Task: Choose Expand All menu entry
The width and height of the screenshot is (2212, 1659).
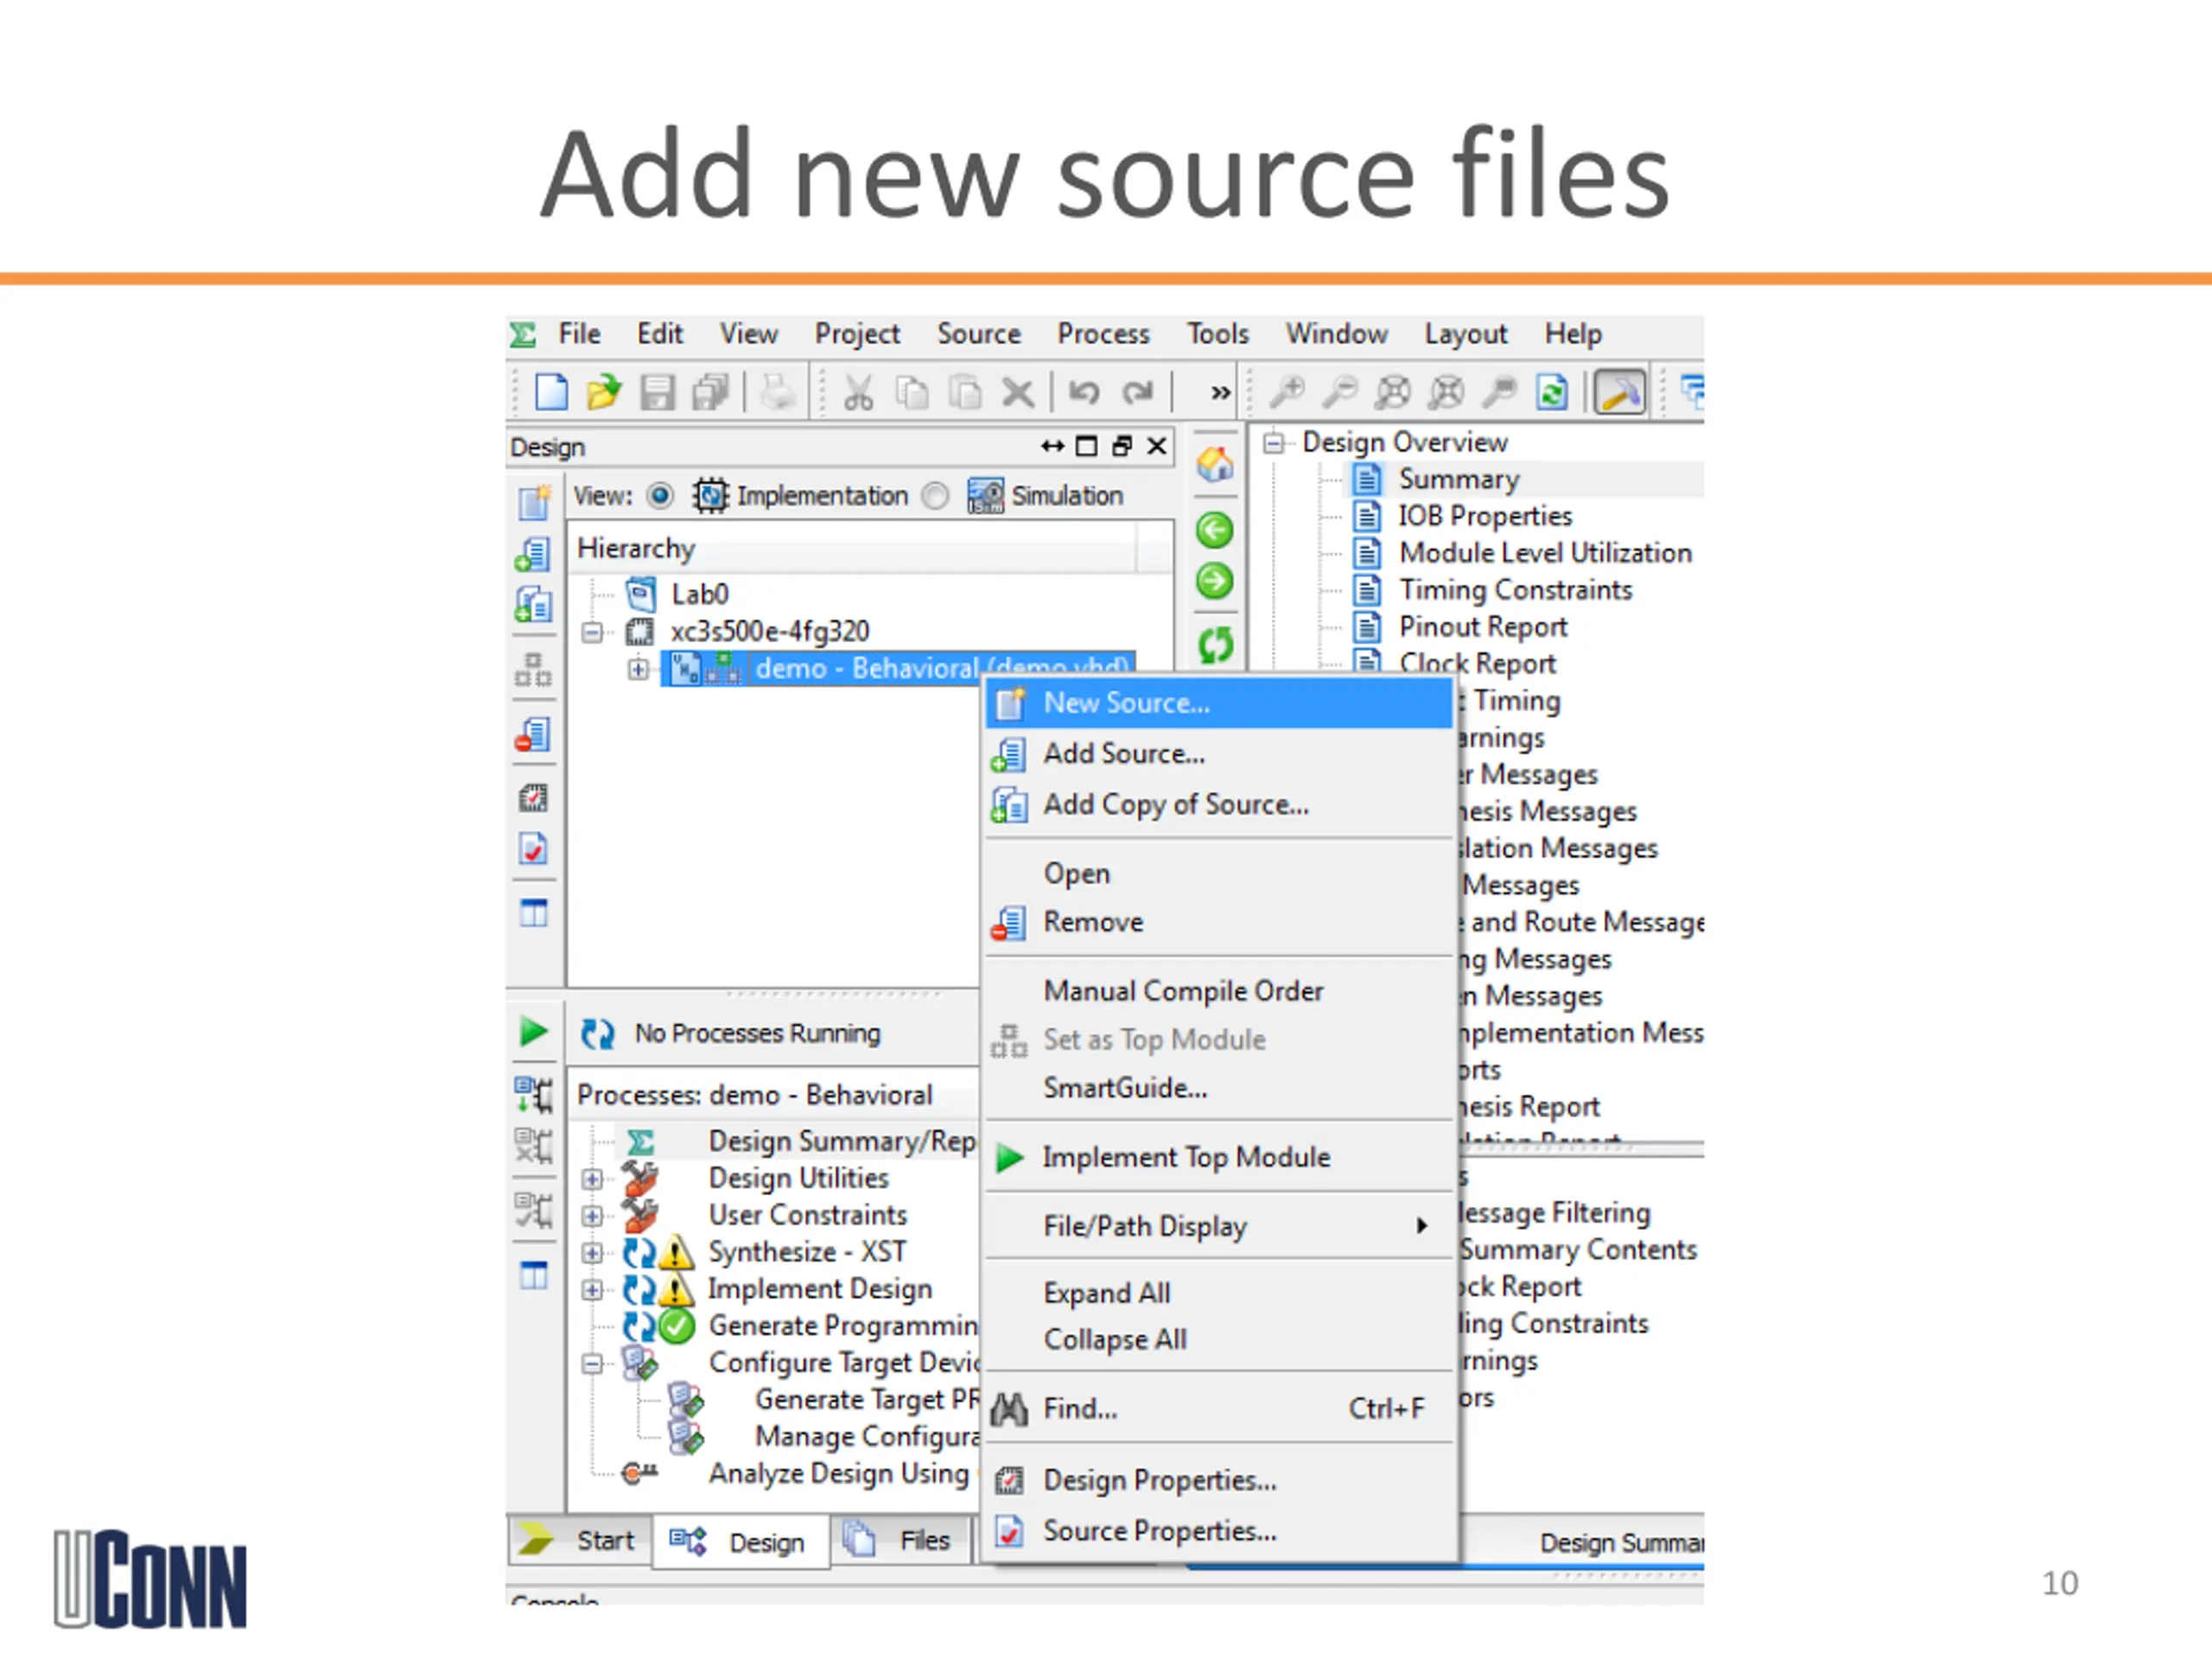Action: pos(1219,1293)
